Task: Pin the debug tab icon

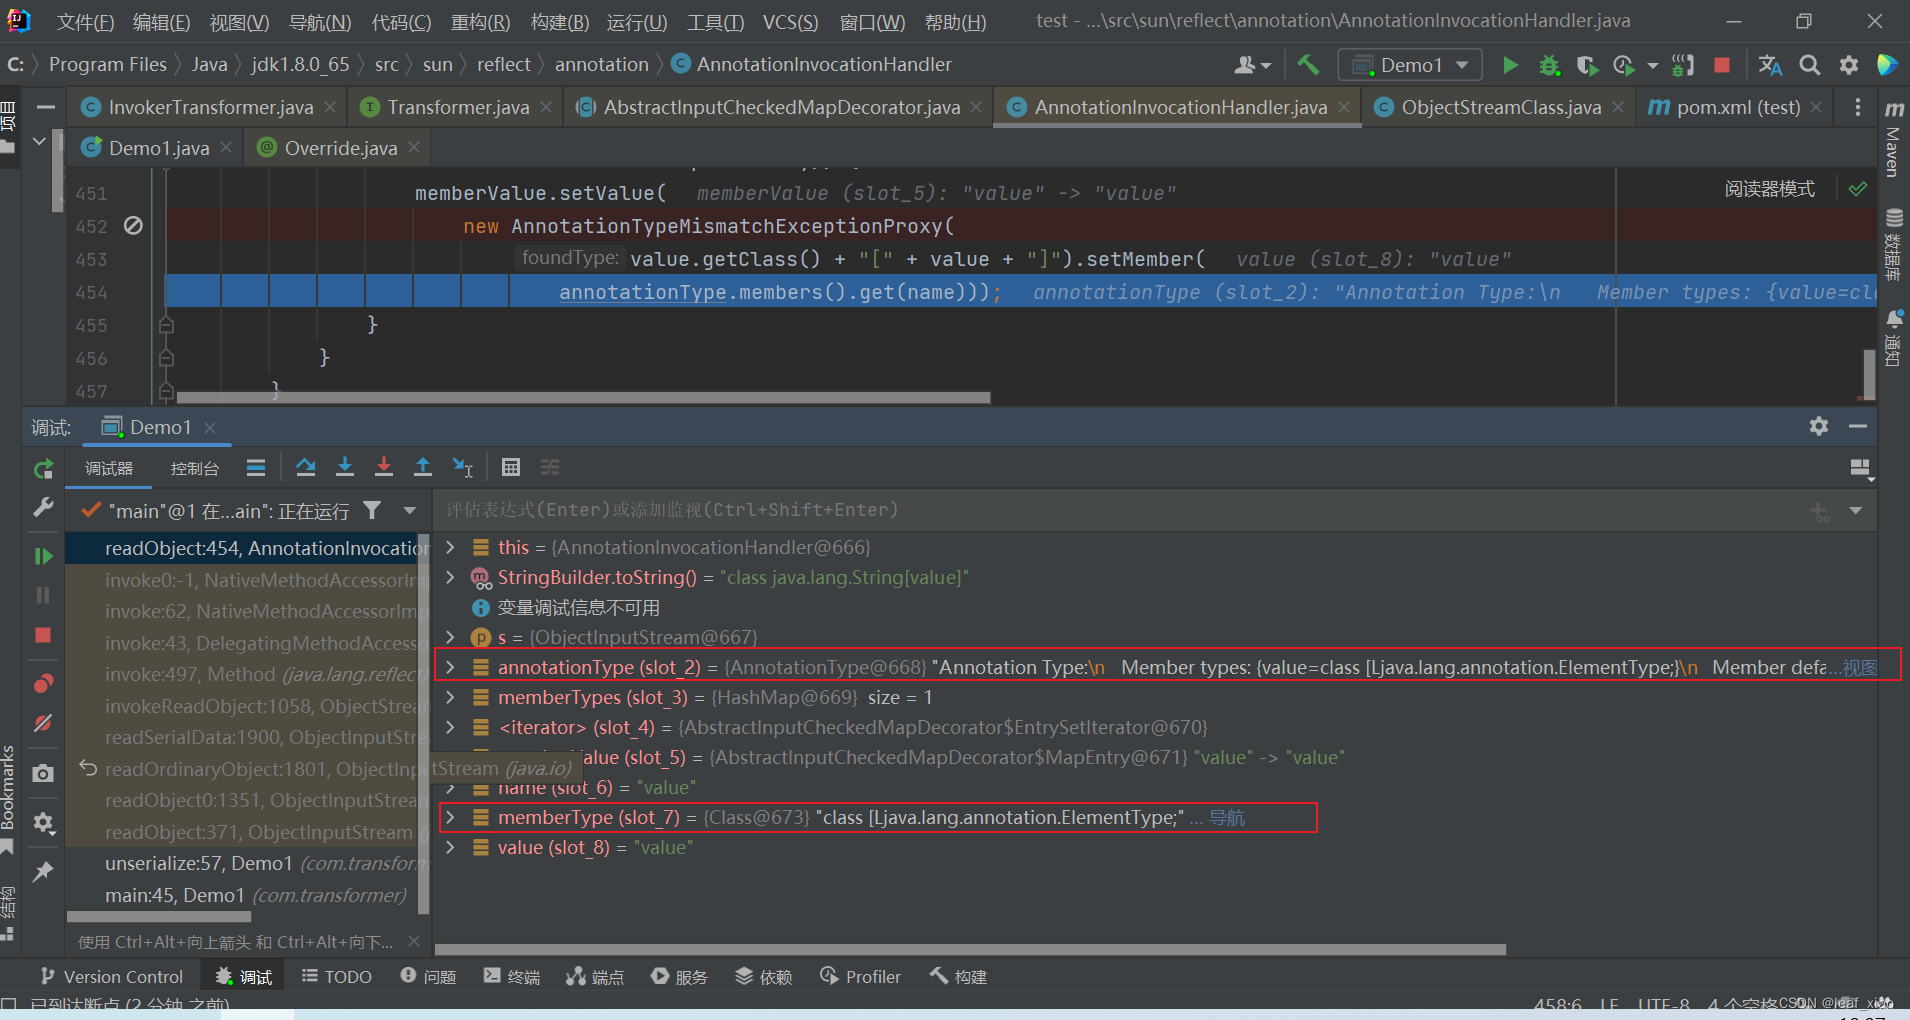Action: [x=43, y=872]
